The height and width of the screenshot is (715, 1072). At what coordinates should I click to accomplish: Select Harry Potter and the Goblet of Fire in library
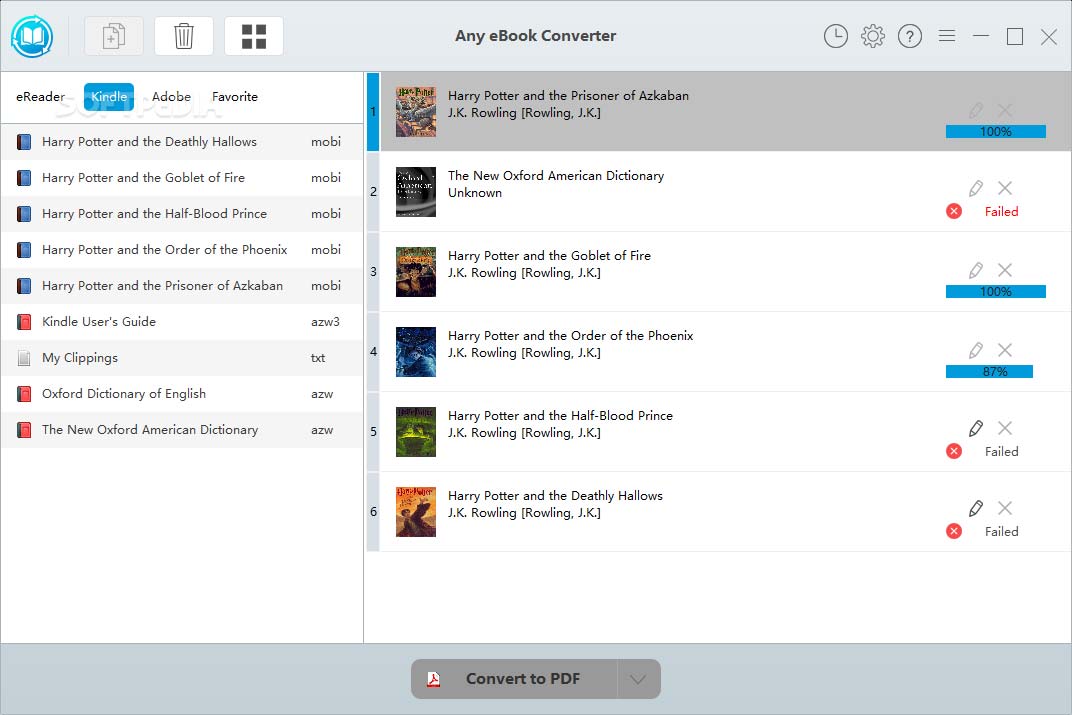[x=181, y=178]
